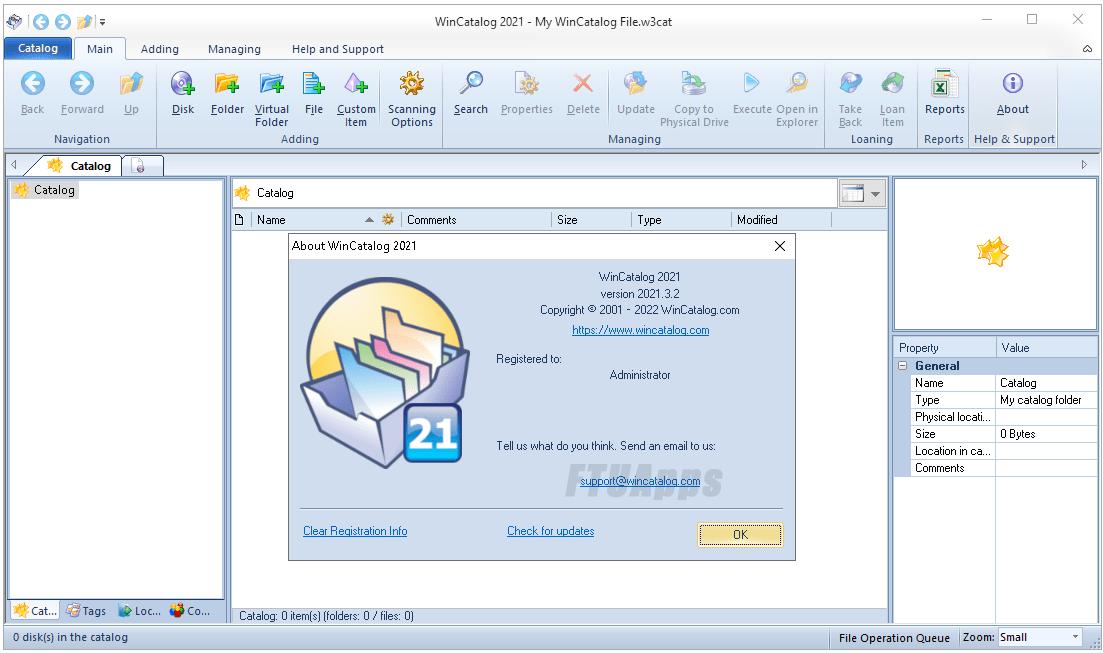
Task: Open Scanning Options
Action: 412,99
